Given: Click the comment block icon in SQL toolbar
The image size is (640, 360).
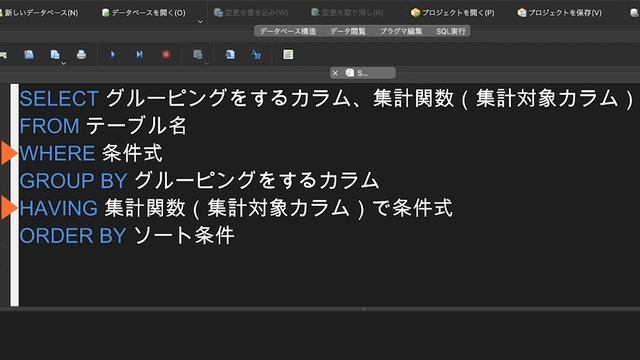Looking at the screenshot, I should [x=288, y=54].
